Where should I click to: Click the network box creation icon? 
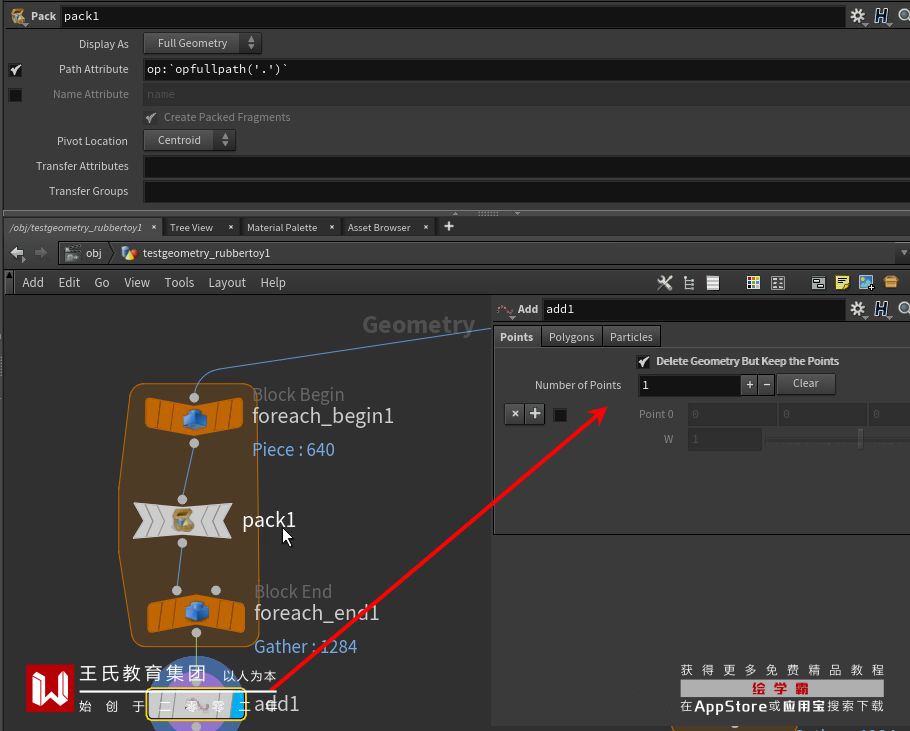[x=818, y=283]
